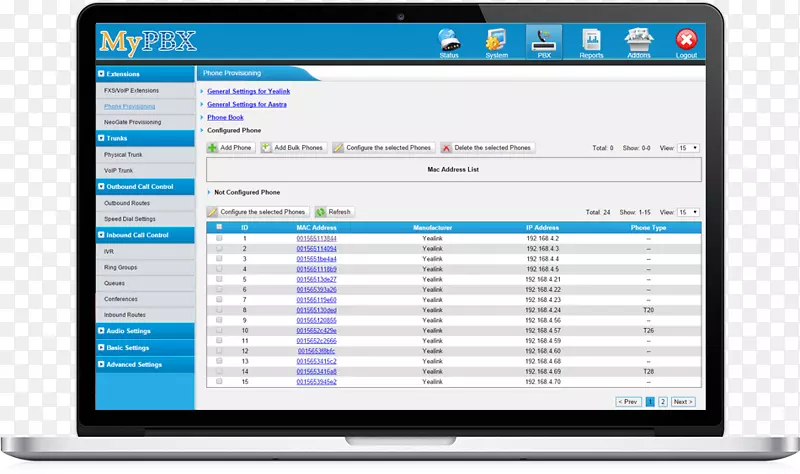Check the box for row ID 10
Image resolution: width=800 pixels, height=474 pixels.
(x=219, y=330)
